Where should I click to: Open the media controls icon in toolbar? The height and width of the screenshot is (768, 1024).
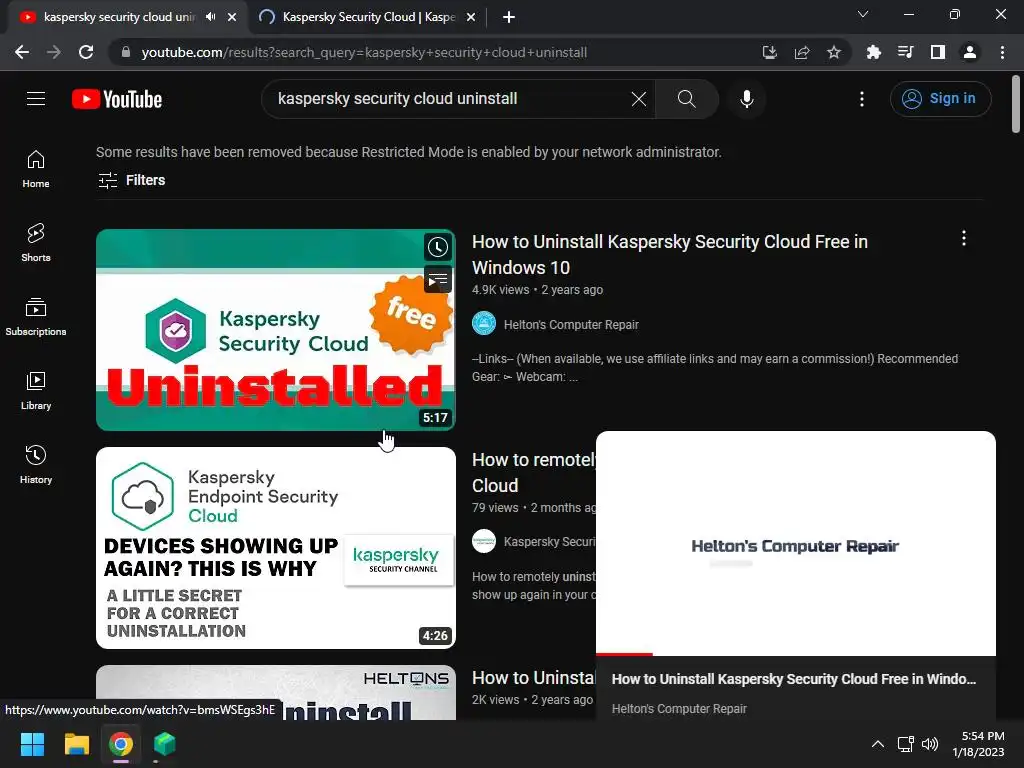pyautogui.click(x=905, y=52)
